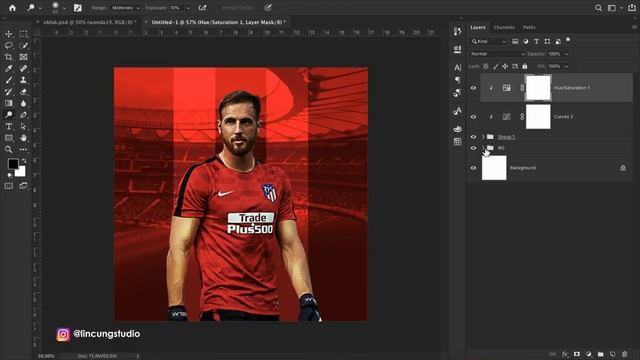Click the background color swatch

point(21,171)
